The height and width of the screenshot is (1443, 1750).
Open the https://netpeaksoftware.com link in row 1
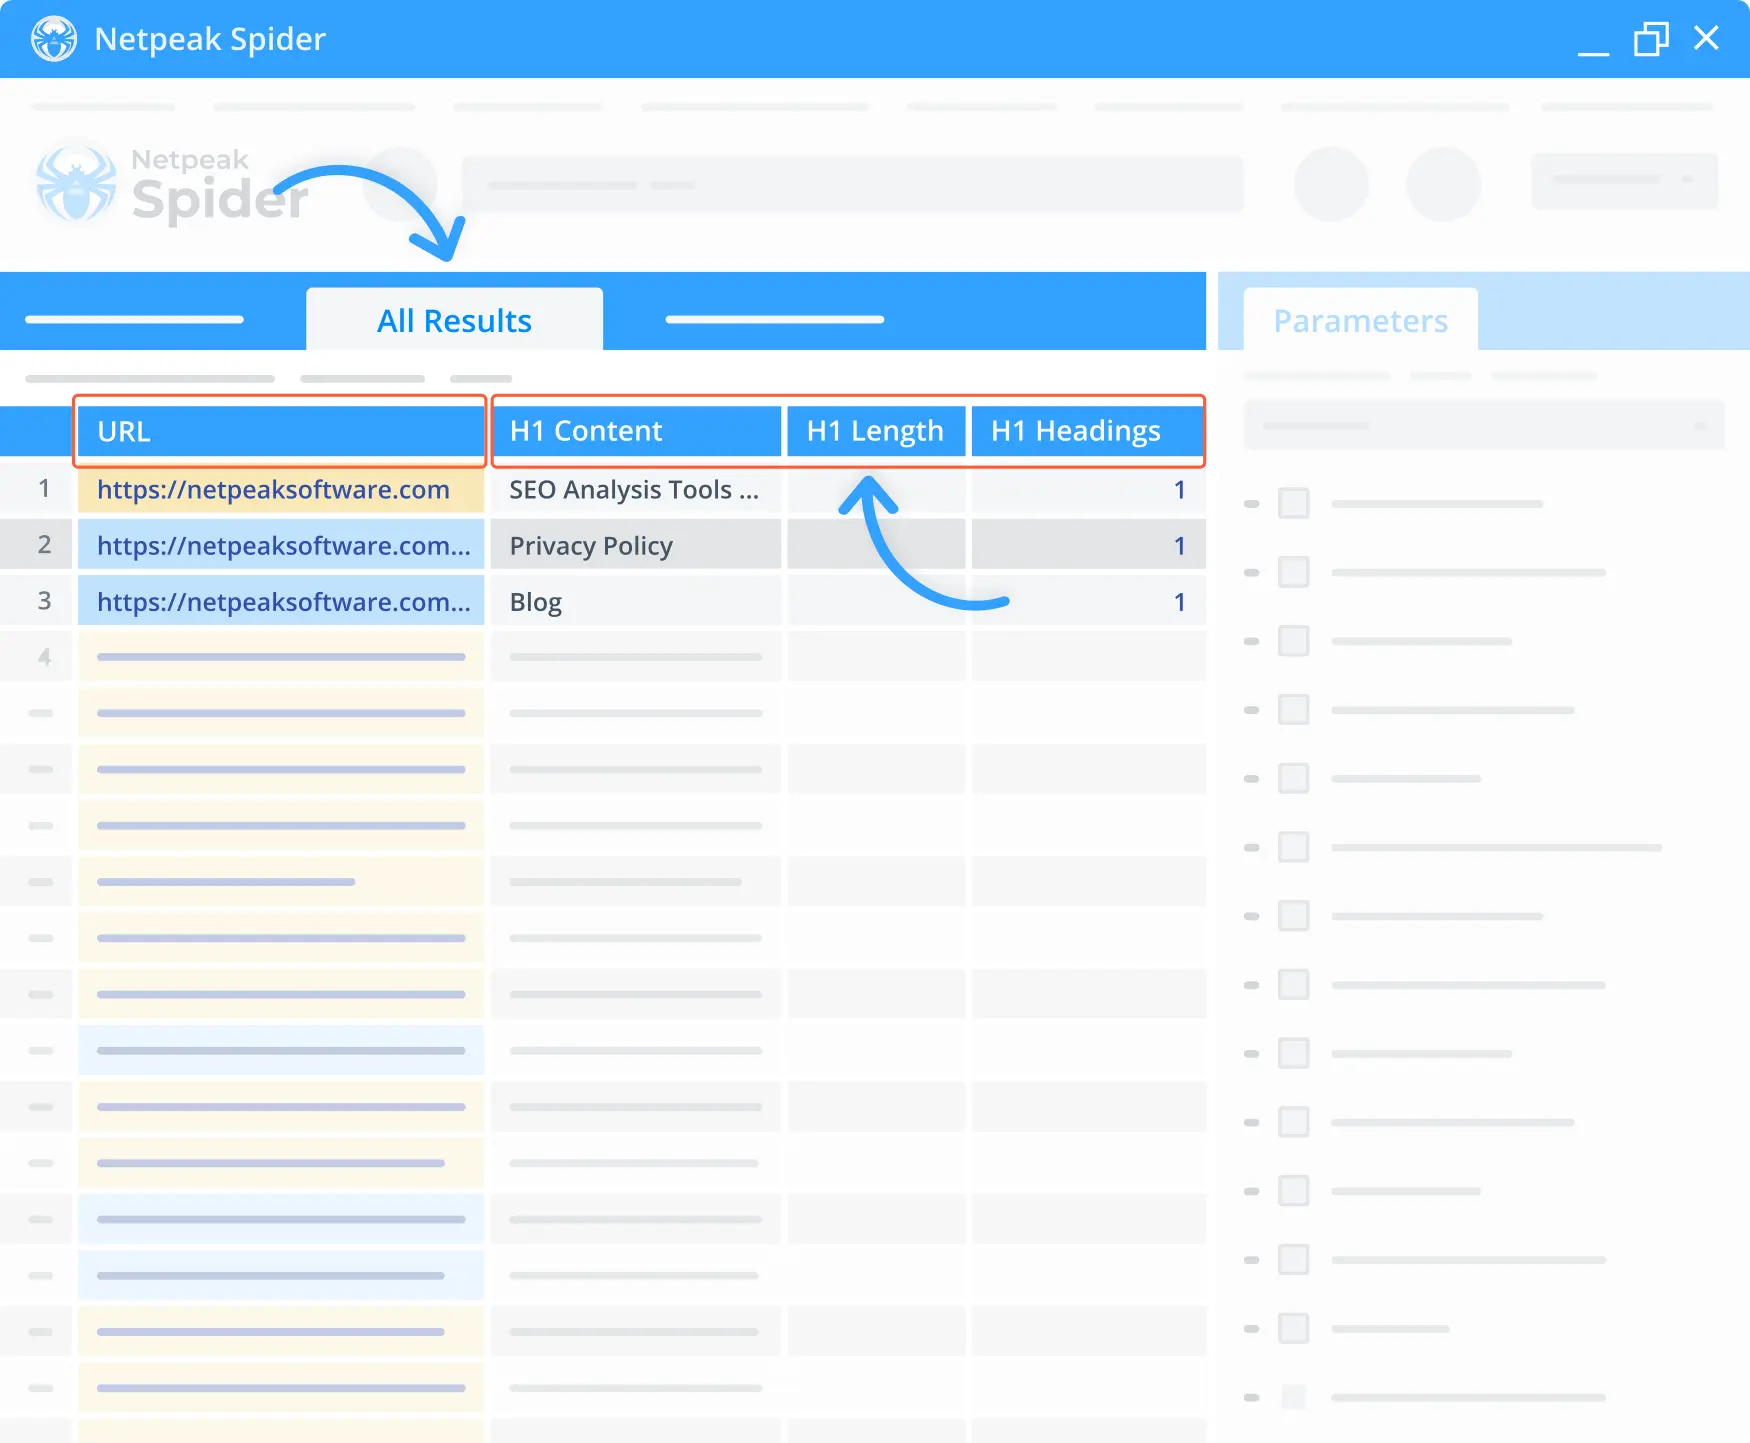[x=273, y=490]
